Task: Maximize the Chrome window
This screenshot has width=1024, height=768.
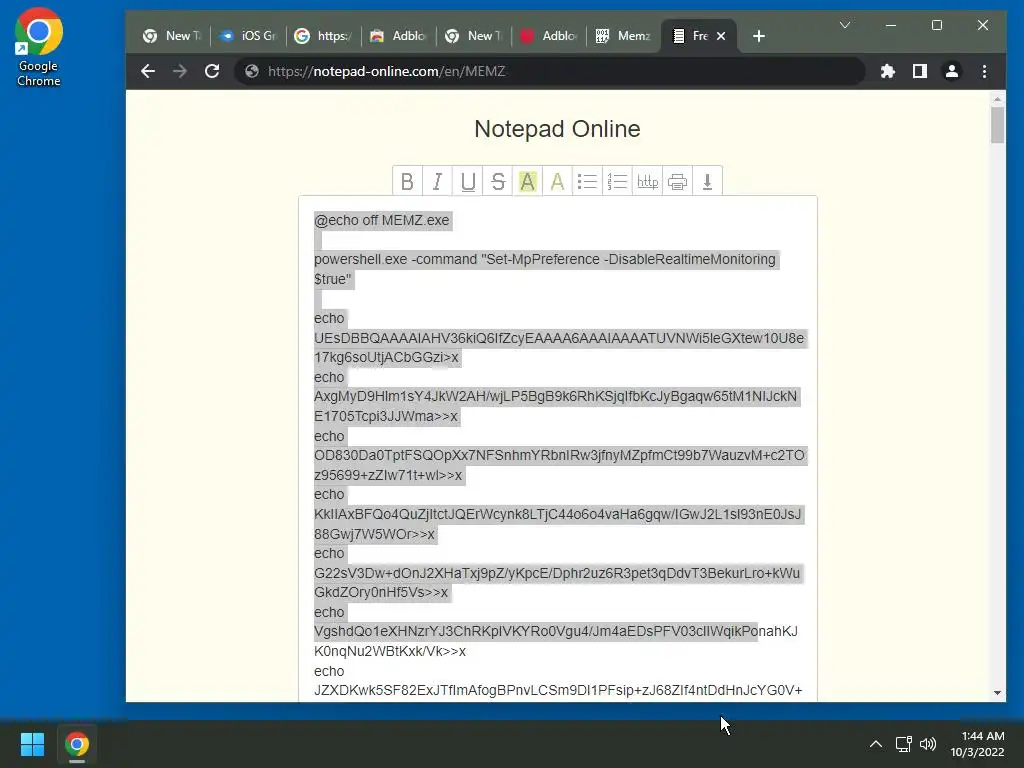Action: [x=936, y=25]
